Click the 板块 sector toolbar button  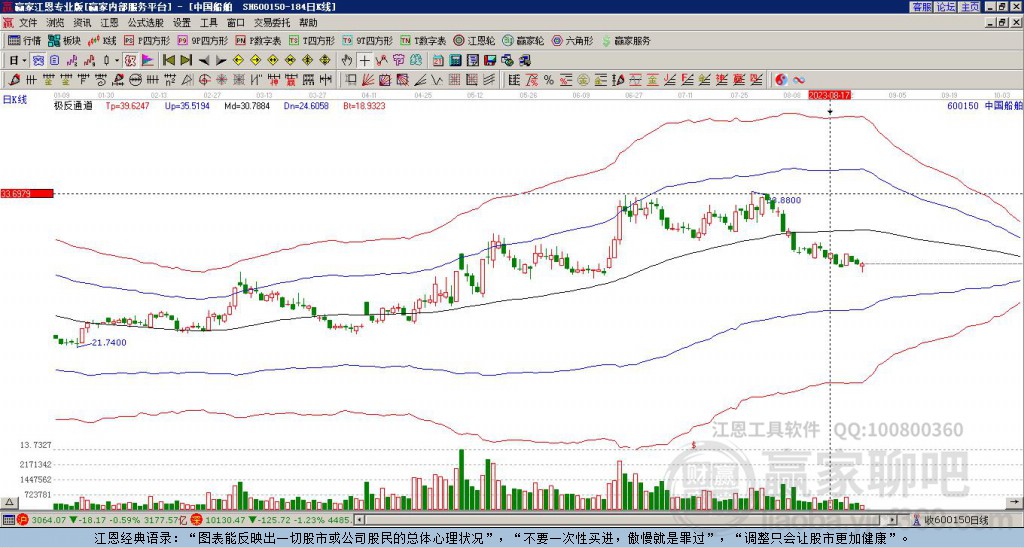tap(64, 40)
